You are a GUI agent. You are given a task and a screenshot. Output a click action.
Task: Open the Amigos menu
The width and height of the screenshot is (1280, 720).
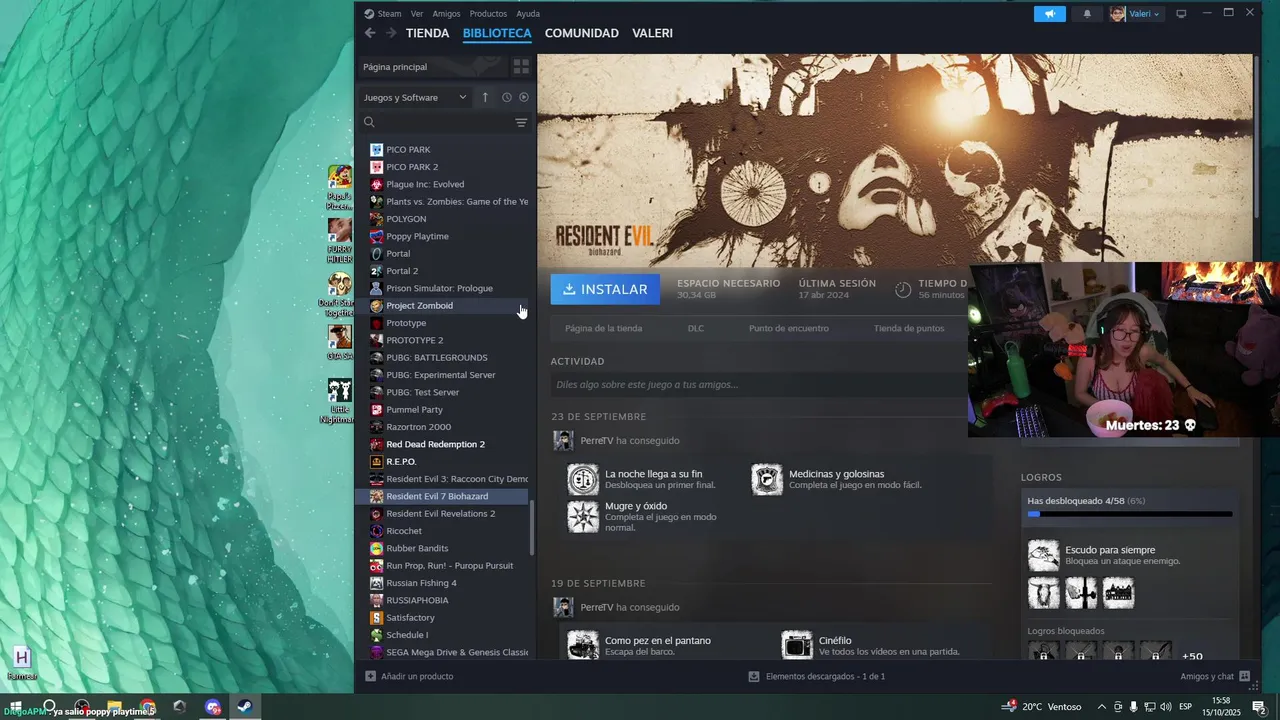coord(446,14)
